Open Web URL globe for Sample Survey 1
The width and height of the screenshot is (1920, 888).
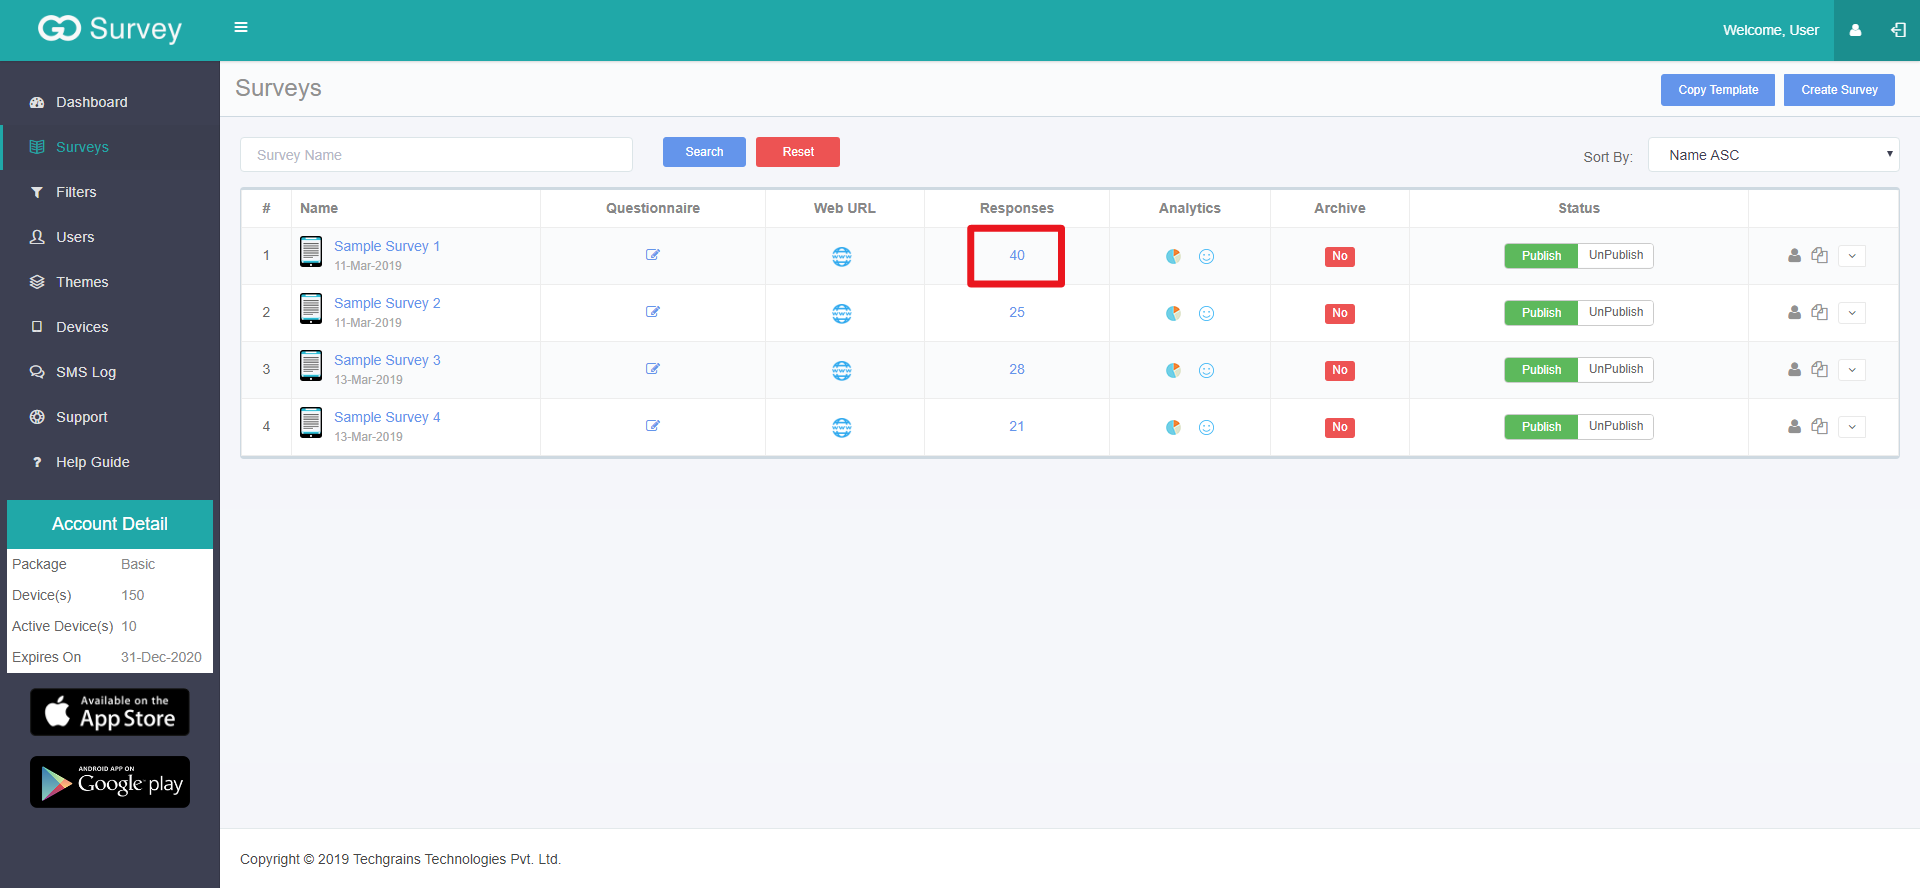coord(842,257)
